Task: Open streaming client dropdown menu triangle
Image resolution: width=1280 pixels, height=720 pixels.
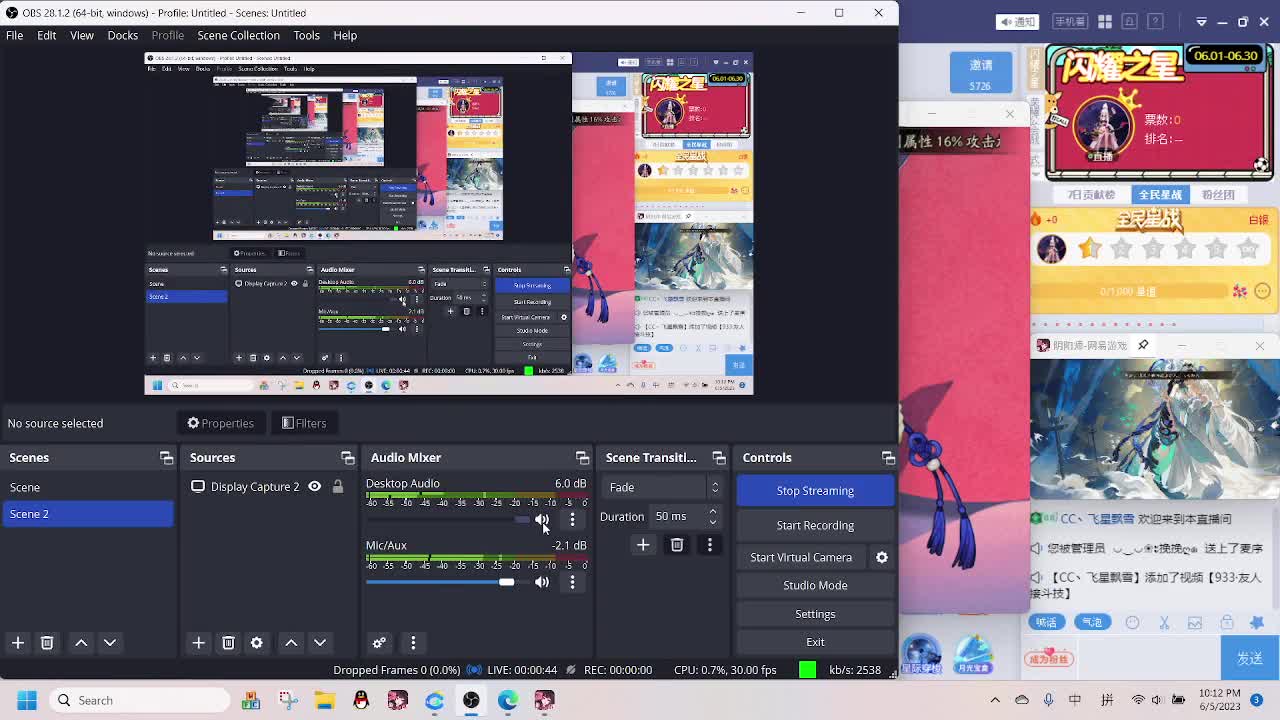Action: click(1201, 21)
